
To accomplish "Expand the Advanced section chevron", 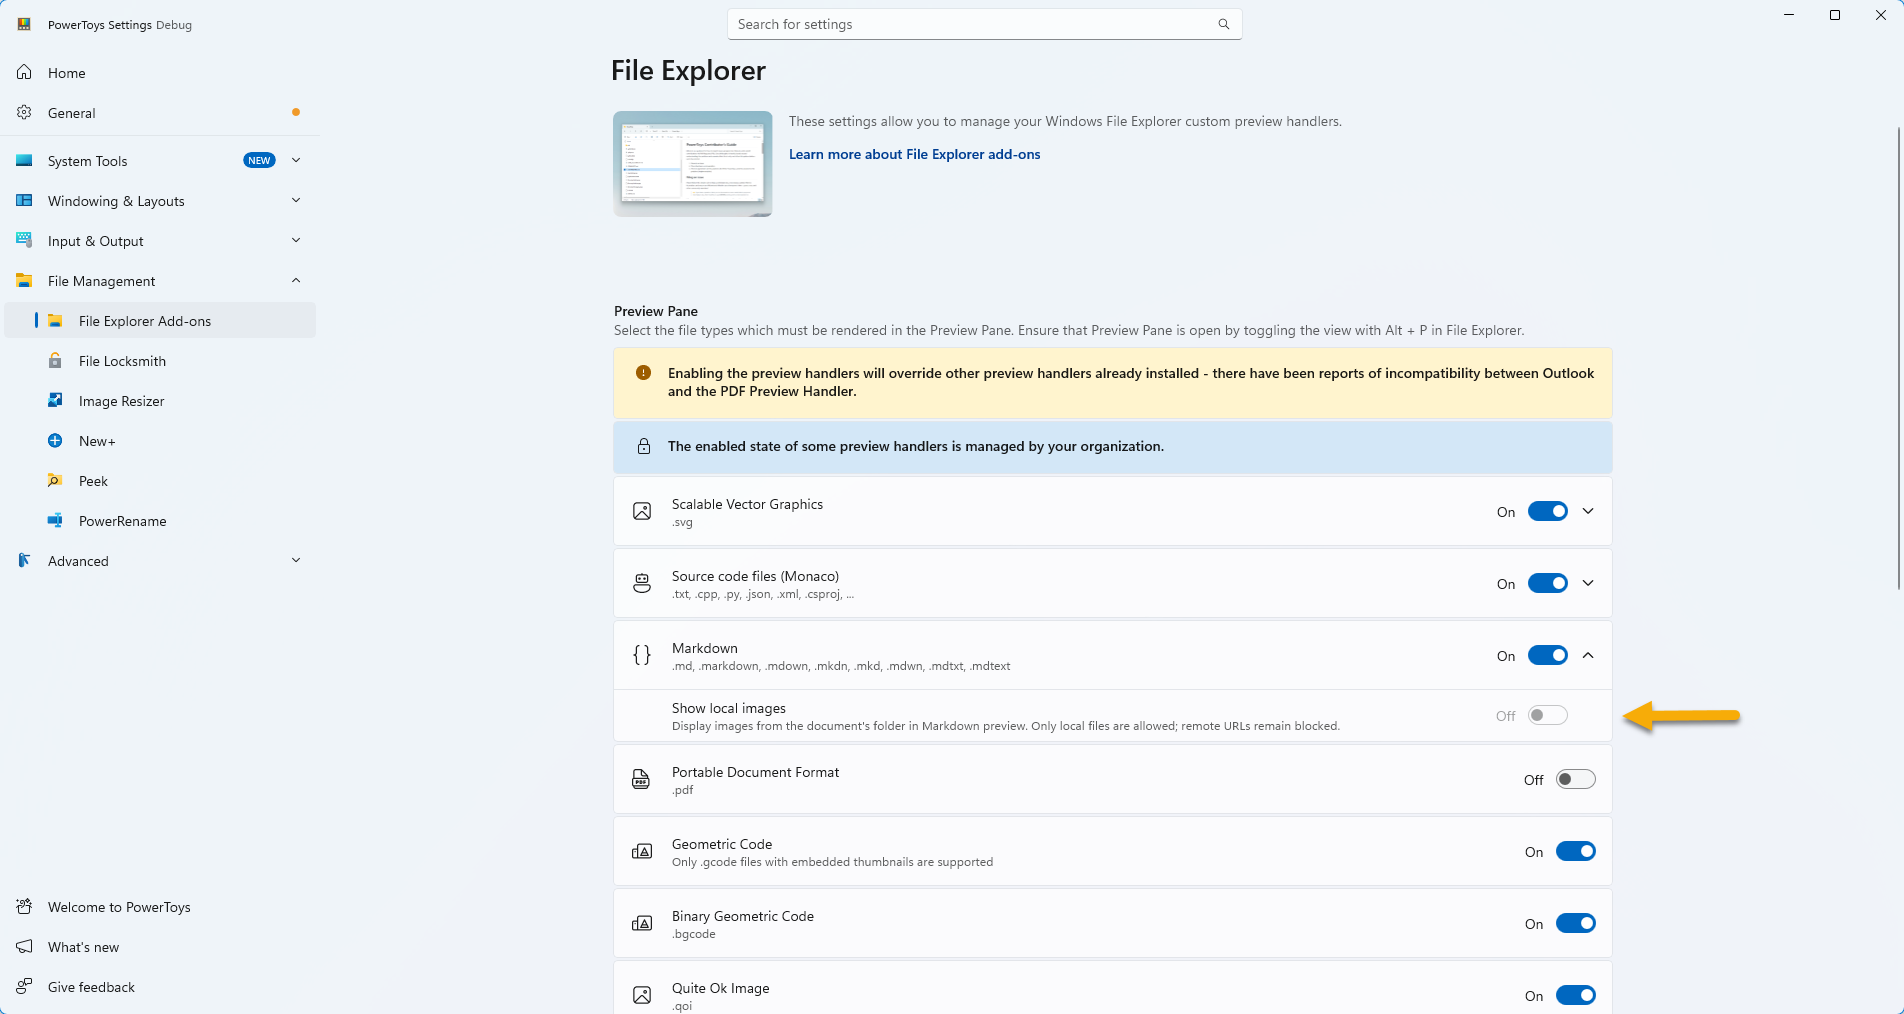I will pyautogui.click(x=296, y=560).
